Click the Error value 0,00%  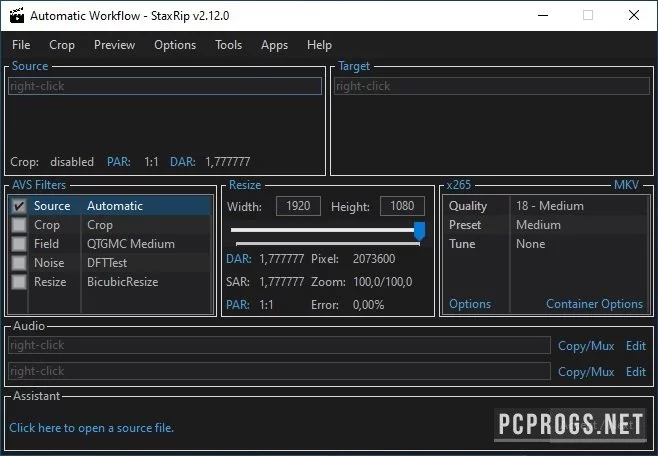(368, 305)
